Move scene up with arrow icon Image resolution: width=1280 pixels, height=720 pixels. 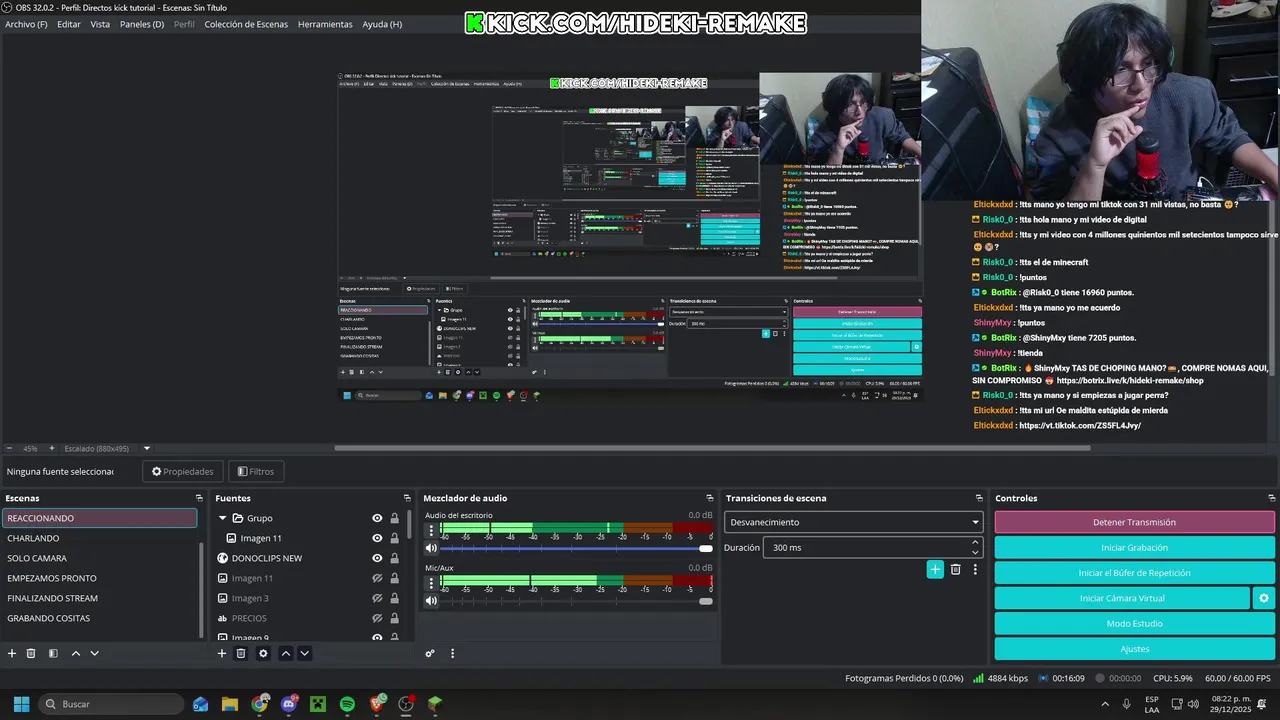(x=75, y=653)
